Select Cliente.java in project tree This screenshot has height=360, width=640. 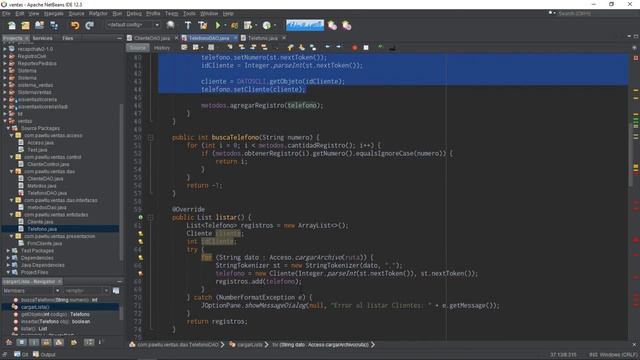pyautogui.click(x=40, y=222)
